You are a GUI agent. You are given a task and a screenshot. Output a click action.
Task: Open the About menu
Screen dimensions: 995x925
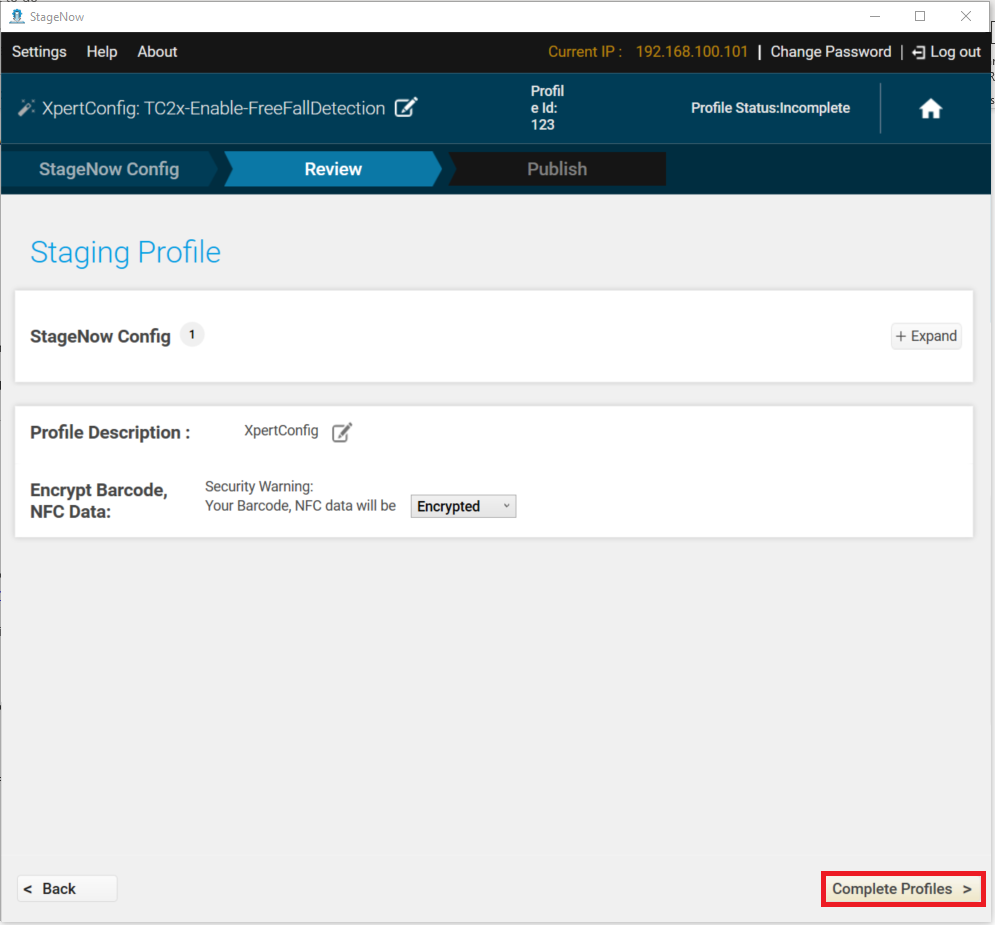157,52
